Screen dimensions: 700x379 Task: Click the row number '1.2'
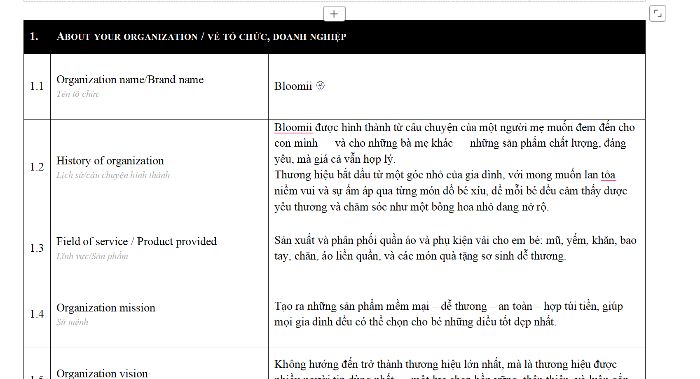point(37,167)
